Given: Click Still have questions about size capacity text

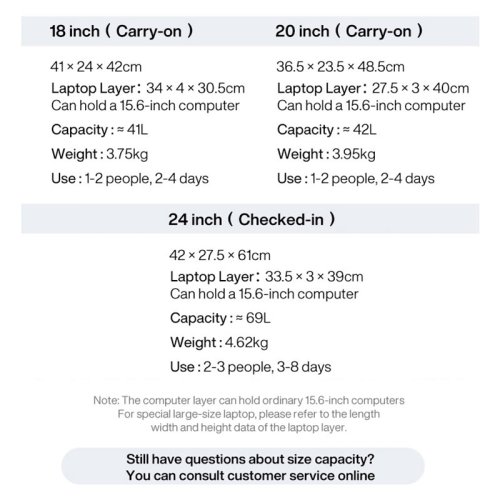Looking at the screenshot, I should tap(250, 459).
